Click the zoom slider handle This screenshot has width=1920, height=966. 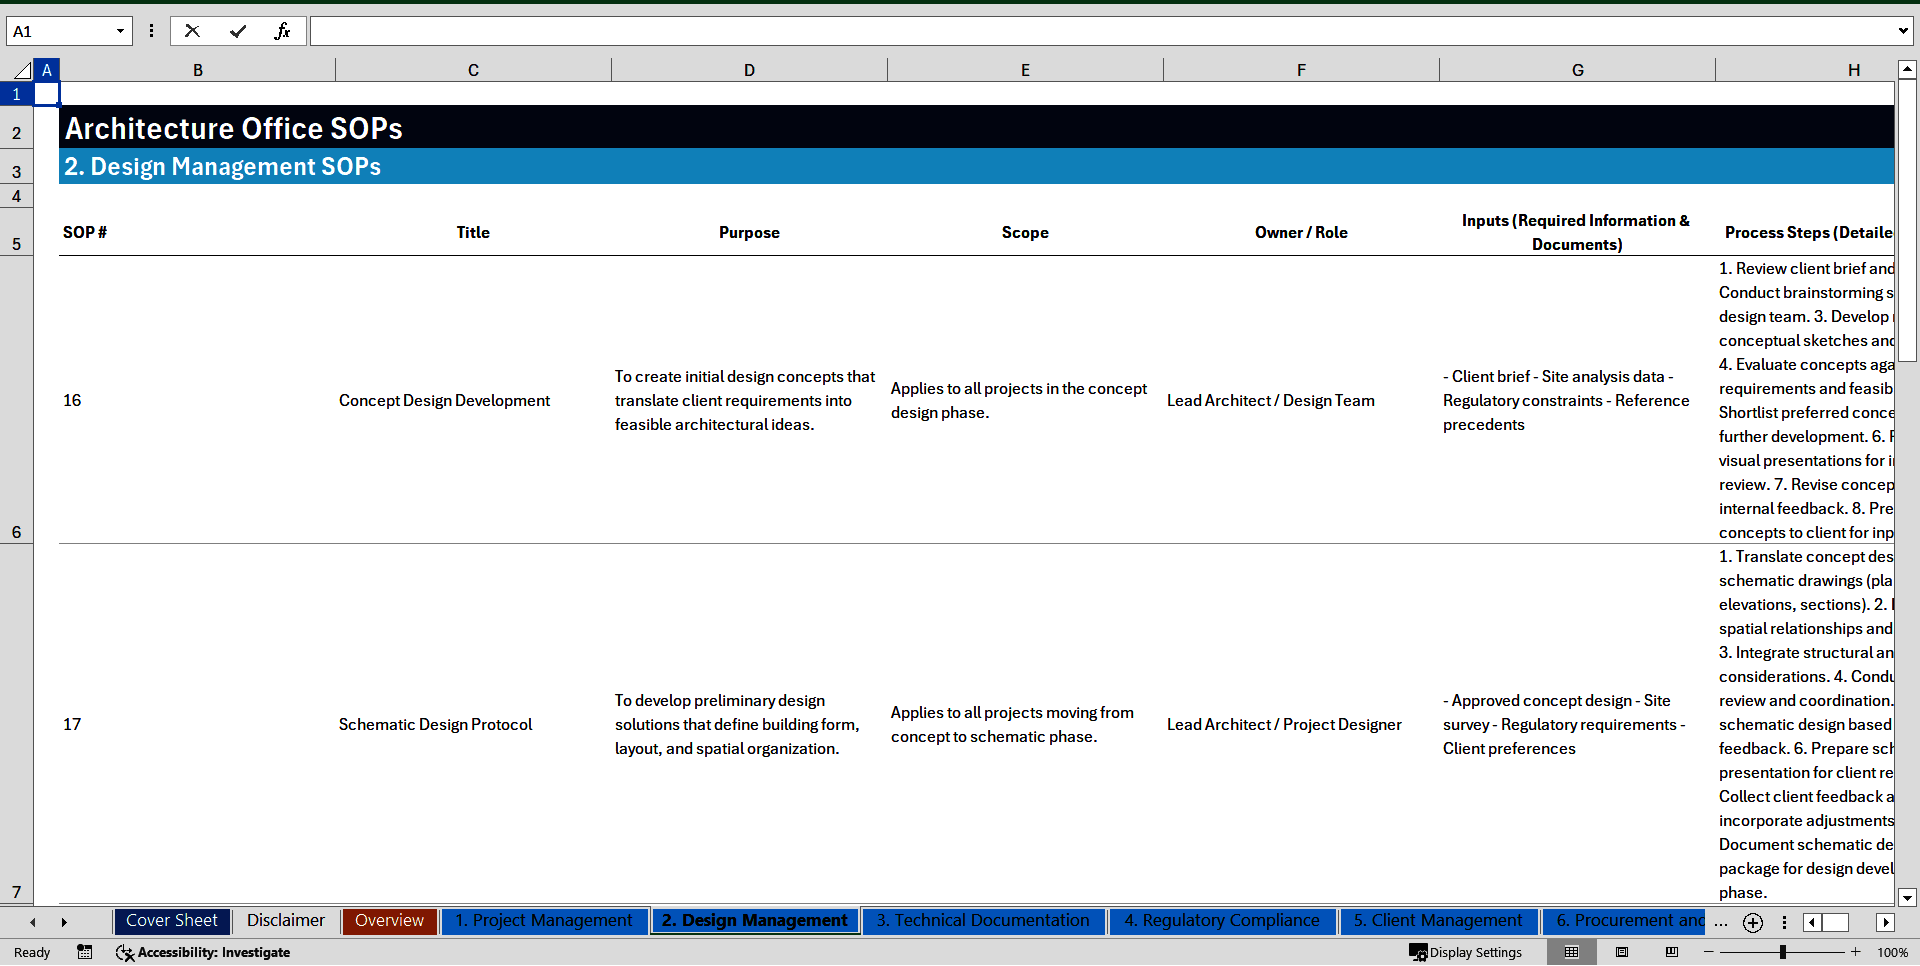point(1782,952)
